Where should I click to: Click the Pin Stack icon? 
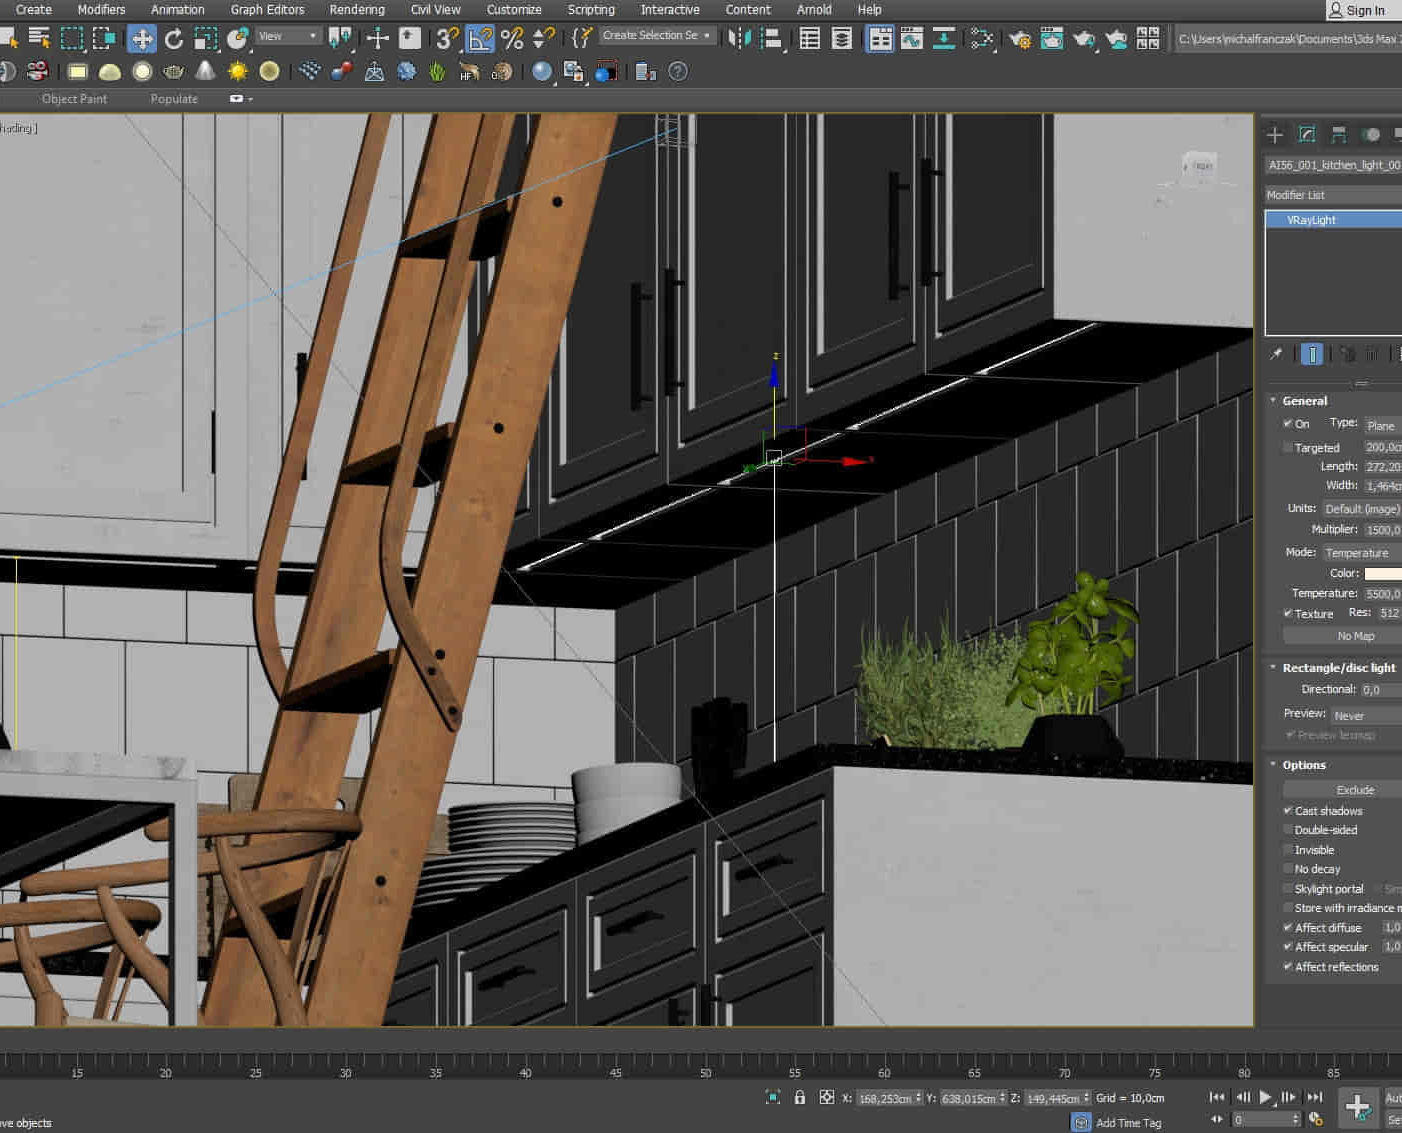click(x=1276, y=354)
